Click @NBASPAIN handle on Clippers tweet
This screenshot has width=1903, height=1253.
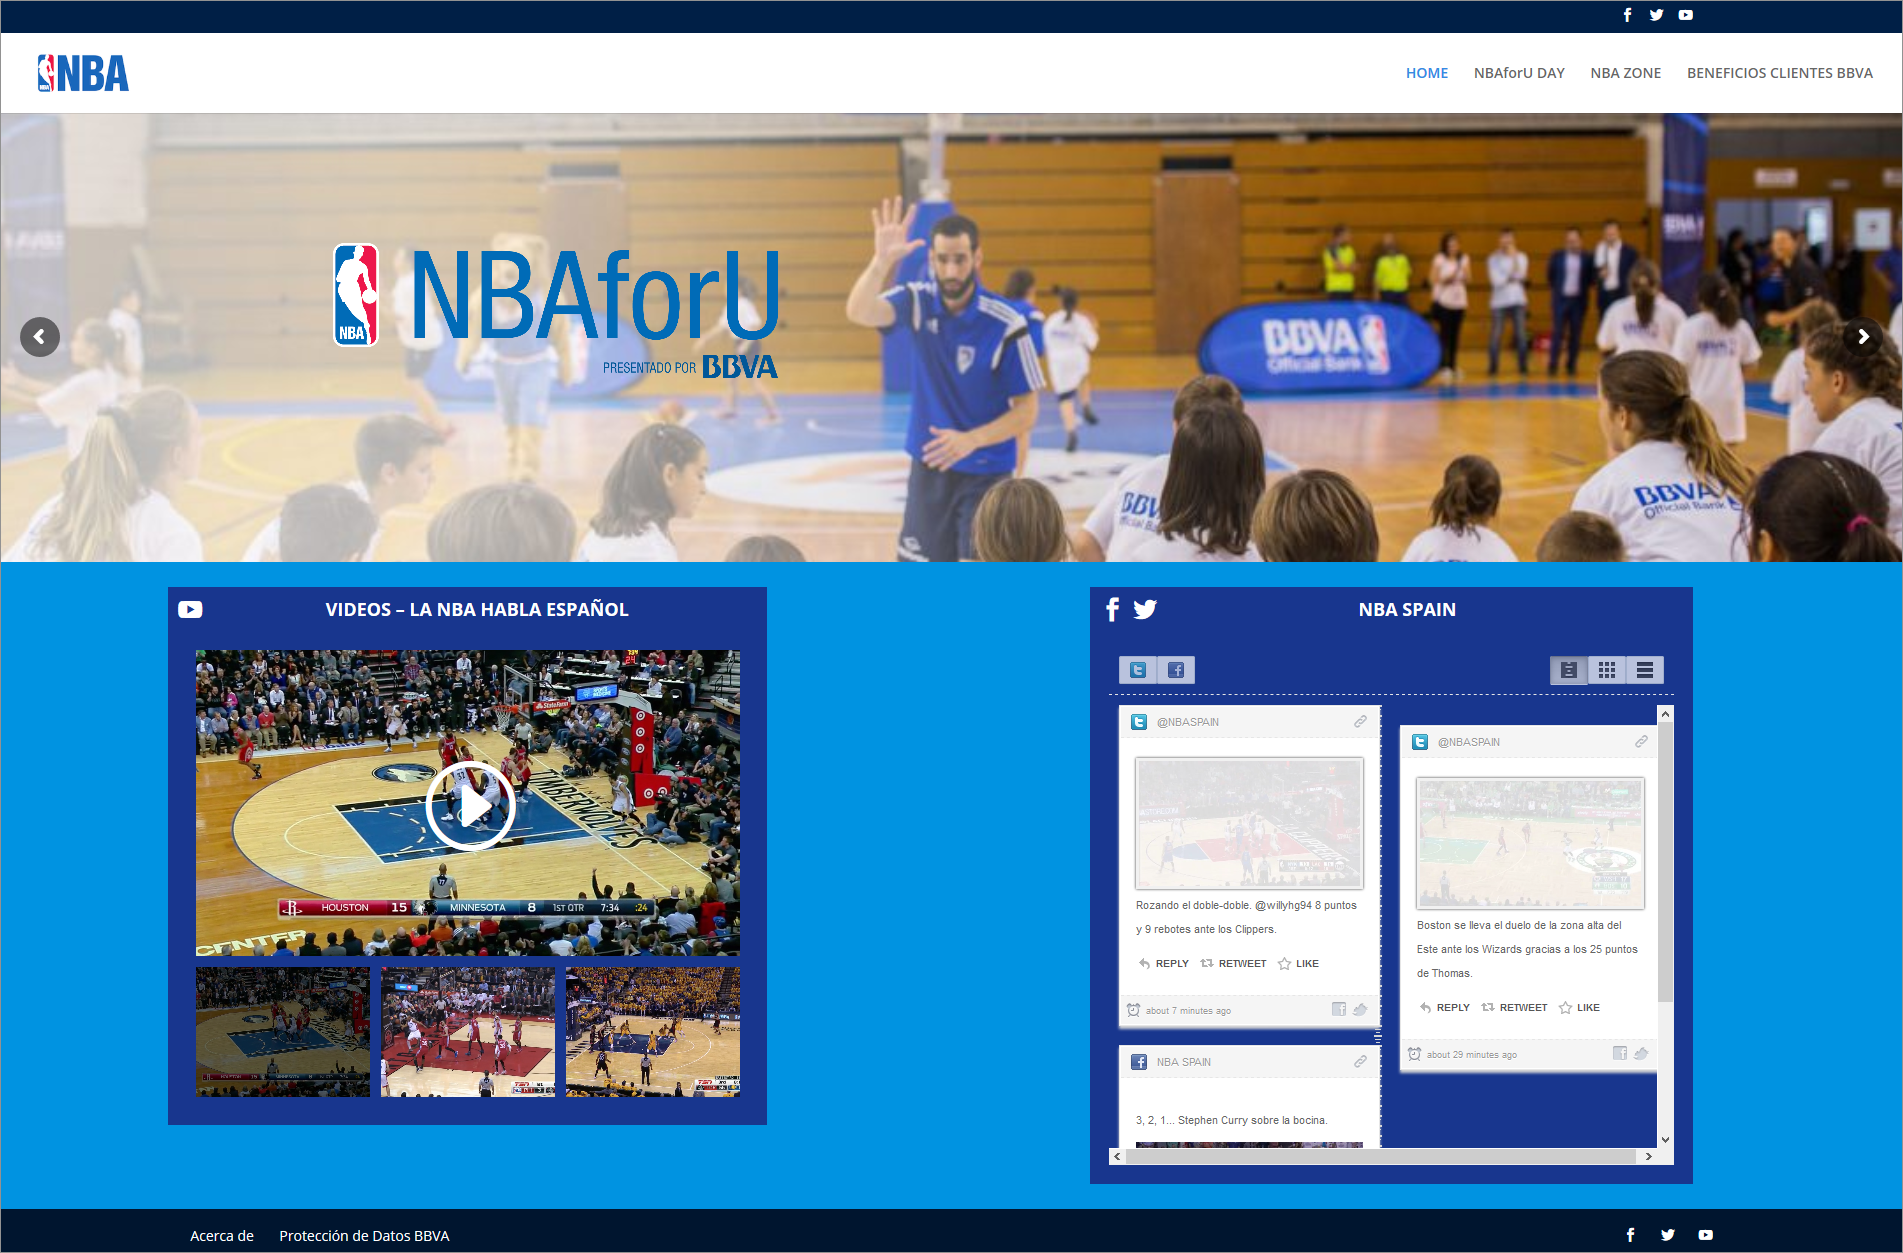tap(1188, 722)
